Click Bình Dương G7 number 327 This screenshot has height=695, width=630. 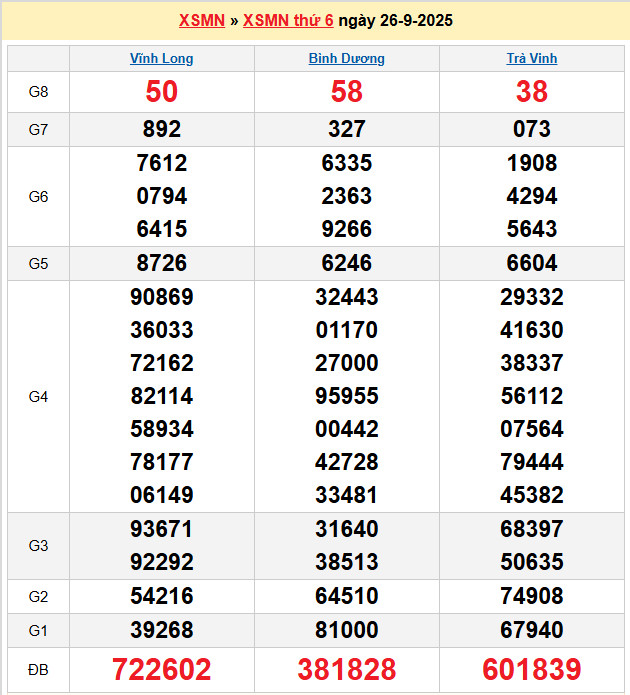tap(347, 130)
